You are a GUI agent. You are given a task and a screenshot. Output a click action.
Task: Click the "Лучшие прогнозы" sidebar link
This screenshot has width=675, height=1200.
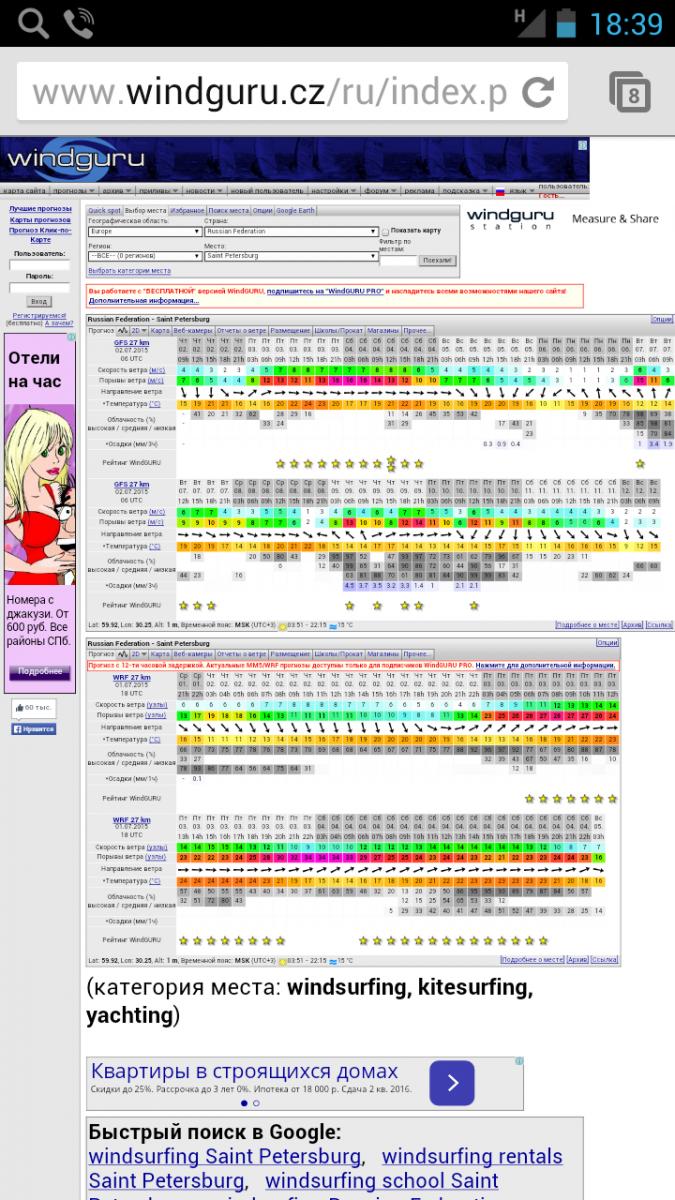click(x=40, y=209)
